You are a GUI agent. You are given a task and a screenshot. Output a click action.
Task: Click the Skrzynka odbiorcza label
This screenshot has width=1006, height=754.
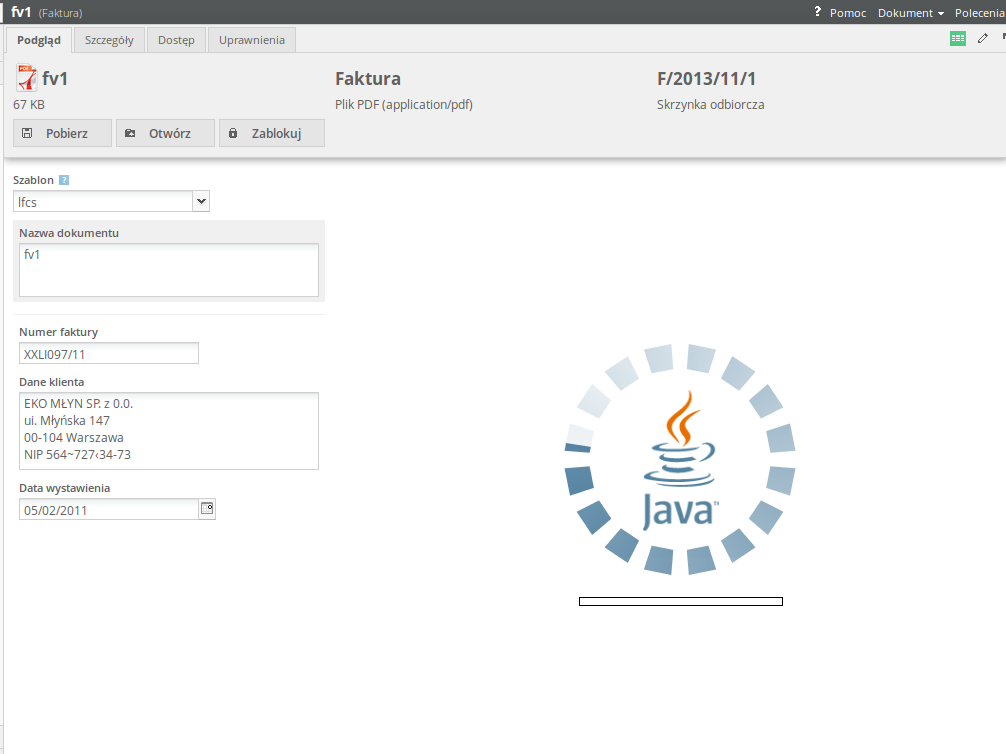pyautogui.click(x=710, y=105)
